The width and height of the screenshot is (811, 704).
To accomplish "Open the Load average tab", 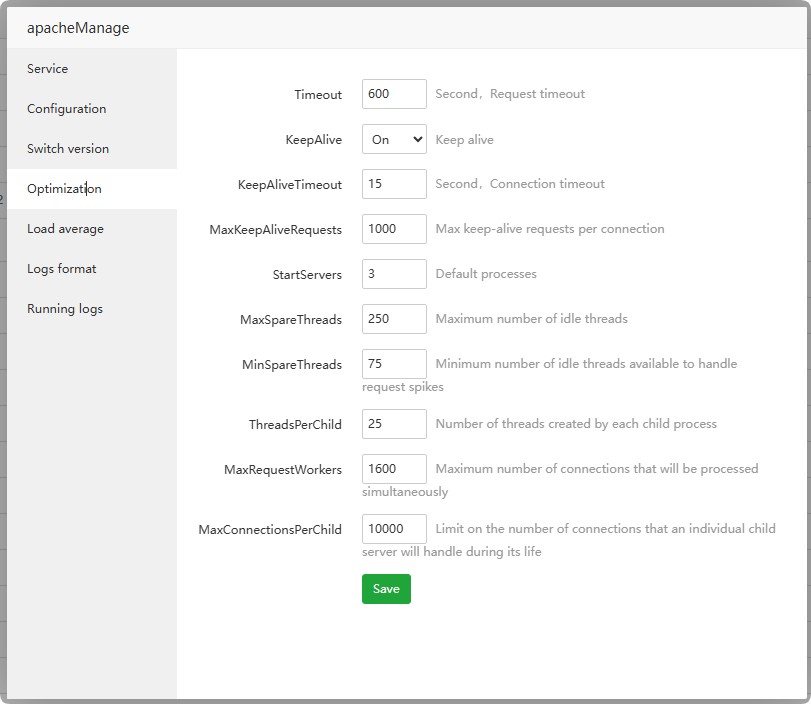I will point(65,229).
